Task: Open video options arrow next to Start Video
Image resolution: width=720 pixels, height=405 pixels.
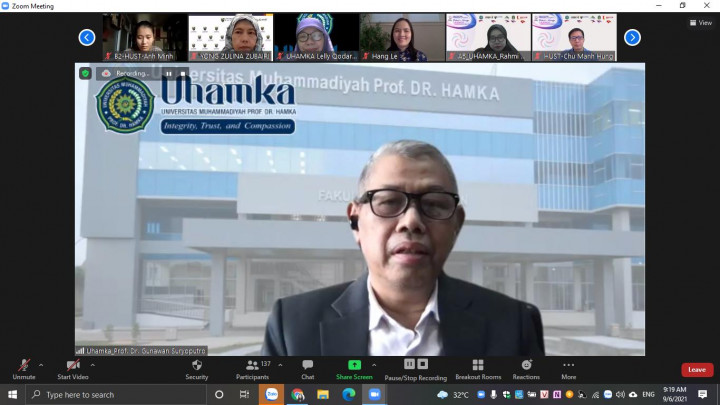Action: click(x=93, y=366)
